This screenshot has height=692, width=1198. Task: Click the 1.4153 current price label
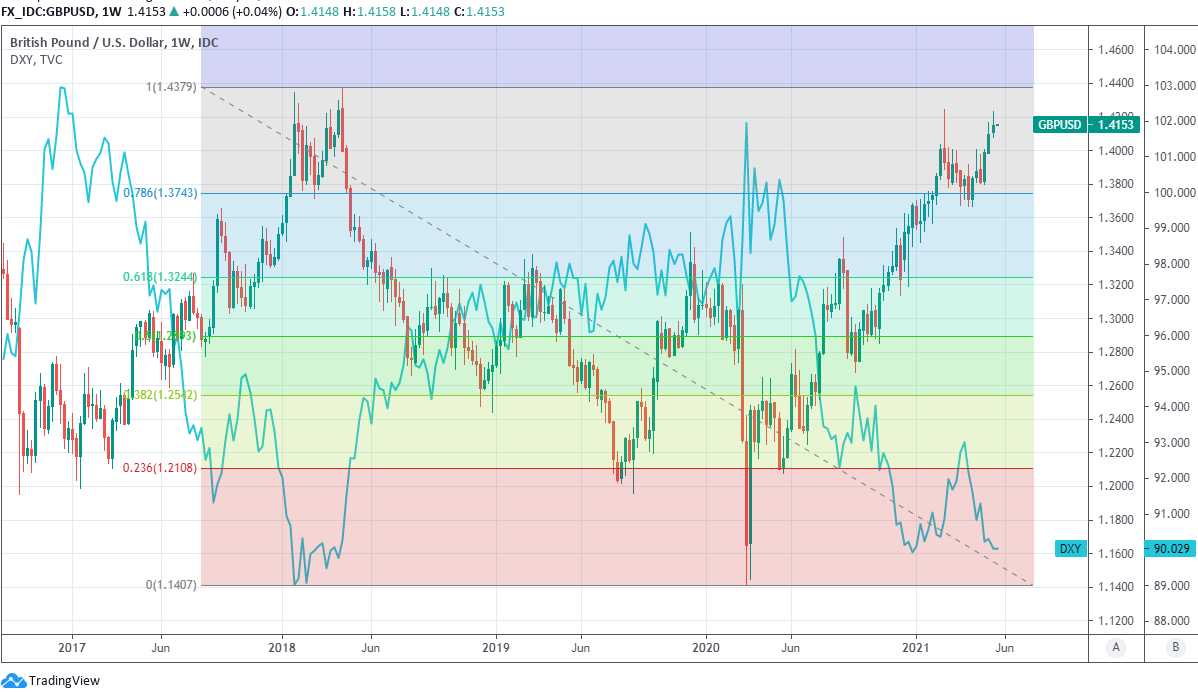click(x=1114, y=125)
